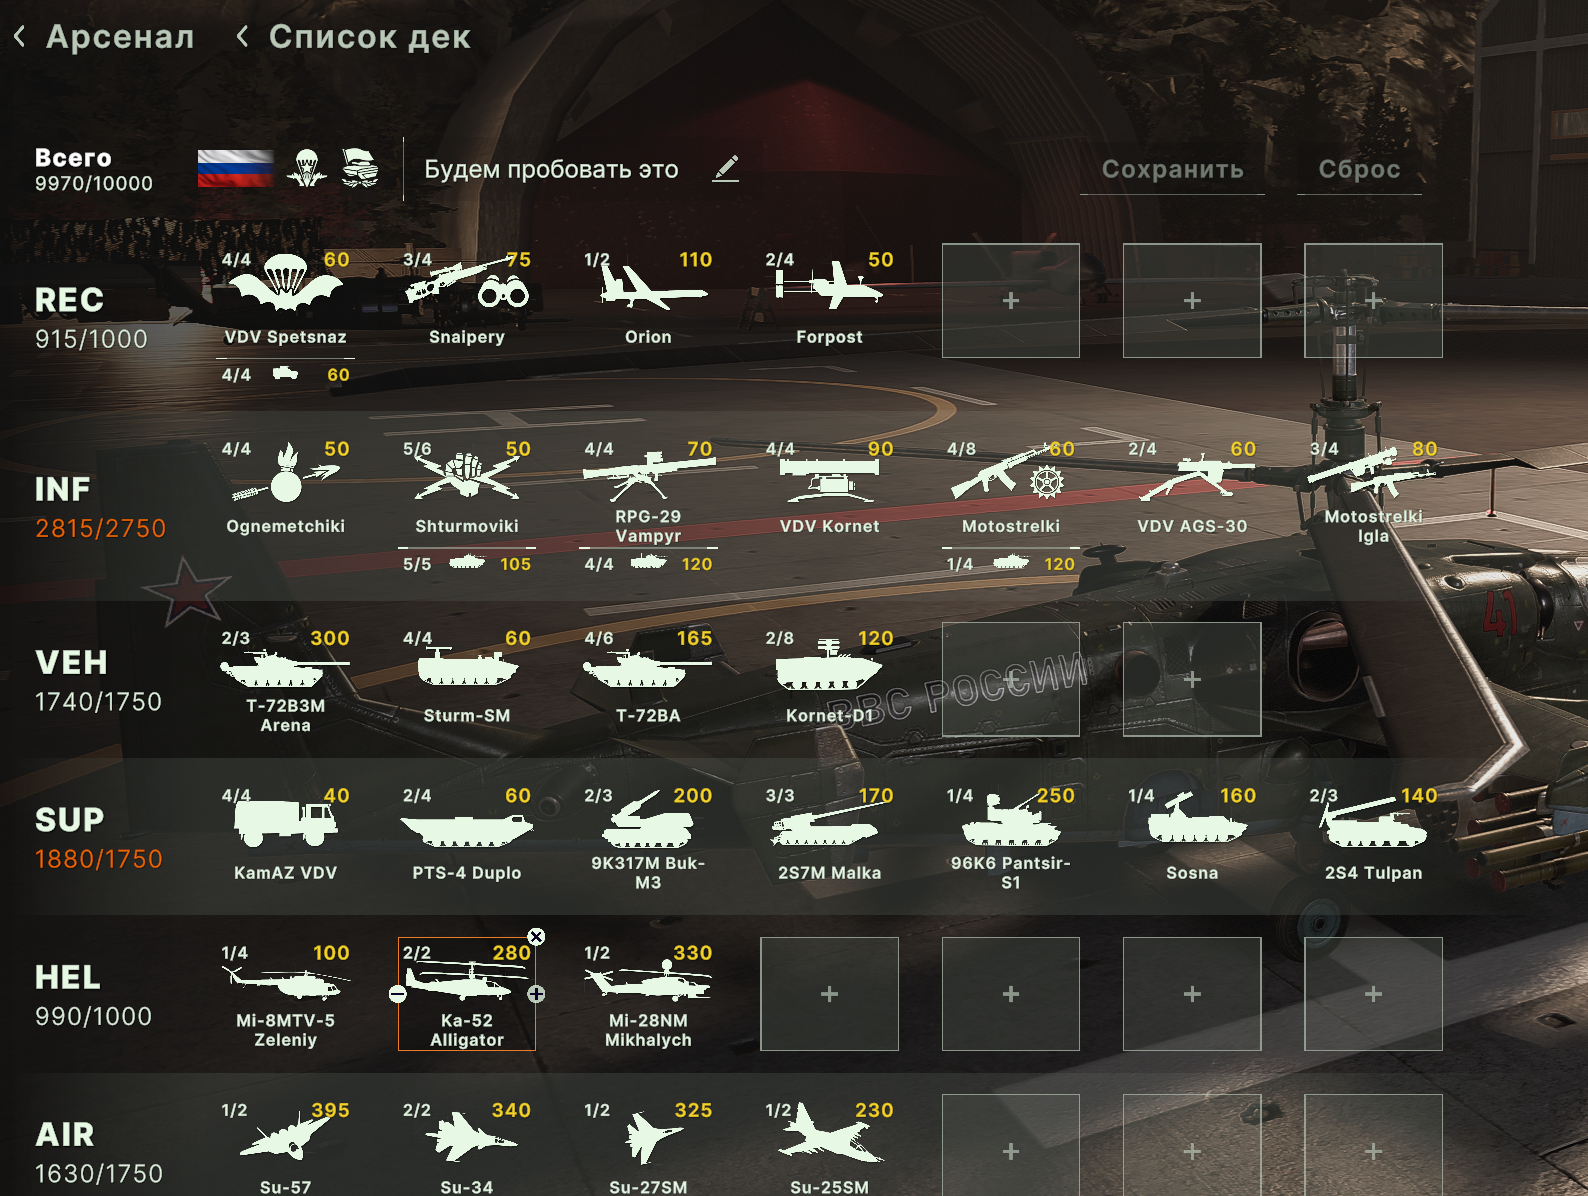Increase Ka-52 Alligator count with plus
The image size is (1588, 1196).
536,994
